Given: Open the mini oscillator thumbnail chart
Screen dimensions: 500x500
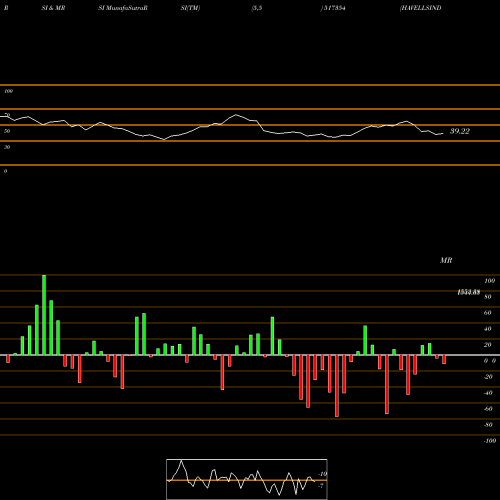Looking at the screenshot, I should tap(247, 479).
